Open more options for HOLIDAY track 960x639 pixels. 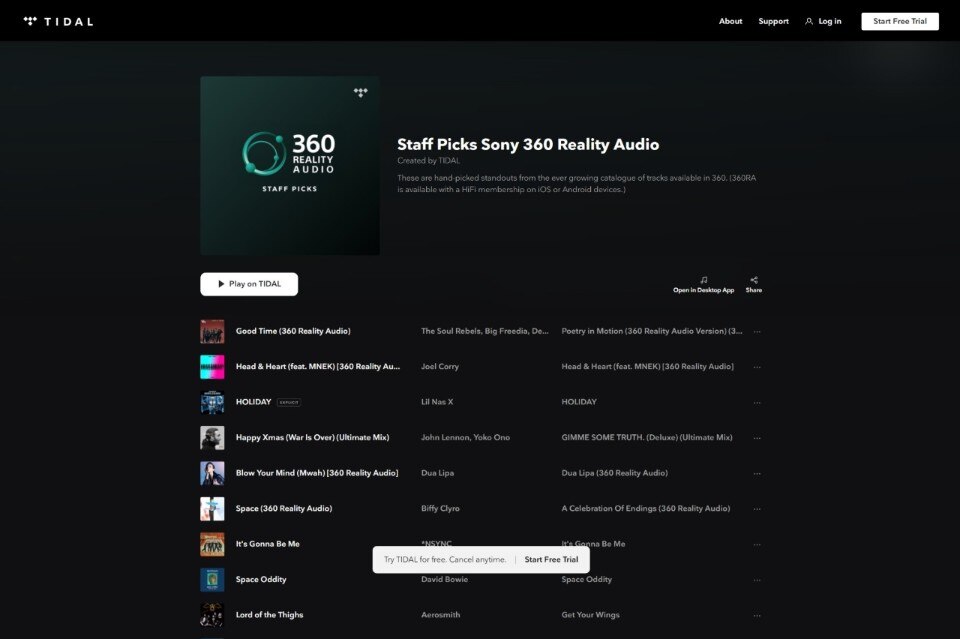pyautogui.click(x=757, y=403)
